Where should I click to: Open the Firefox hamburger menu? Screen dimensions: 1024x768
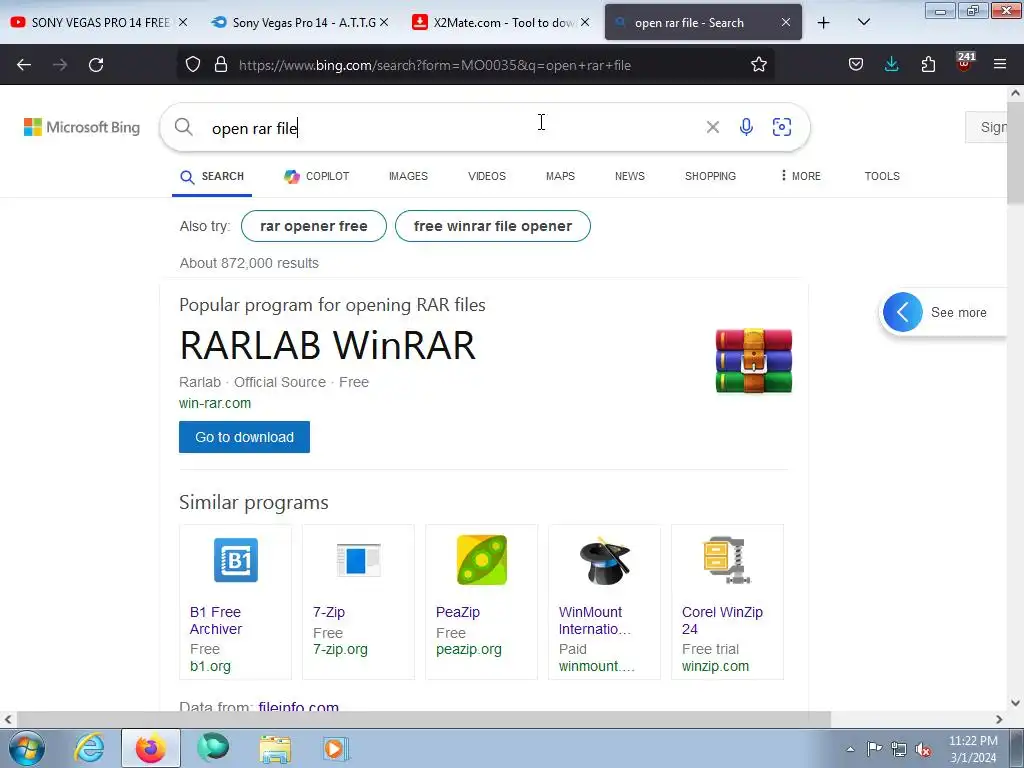[1000, 65]
